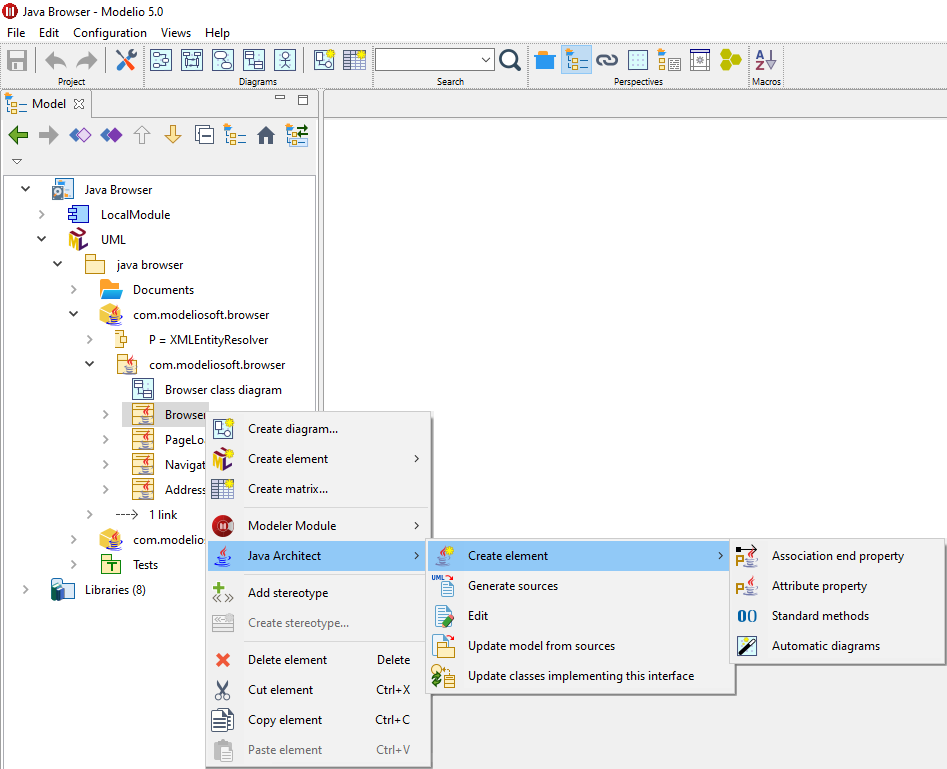This screenshot has height=769, width=947.
Task: Navigate back with green left arrow
Action: (x=18, y=135)
